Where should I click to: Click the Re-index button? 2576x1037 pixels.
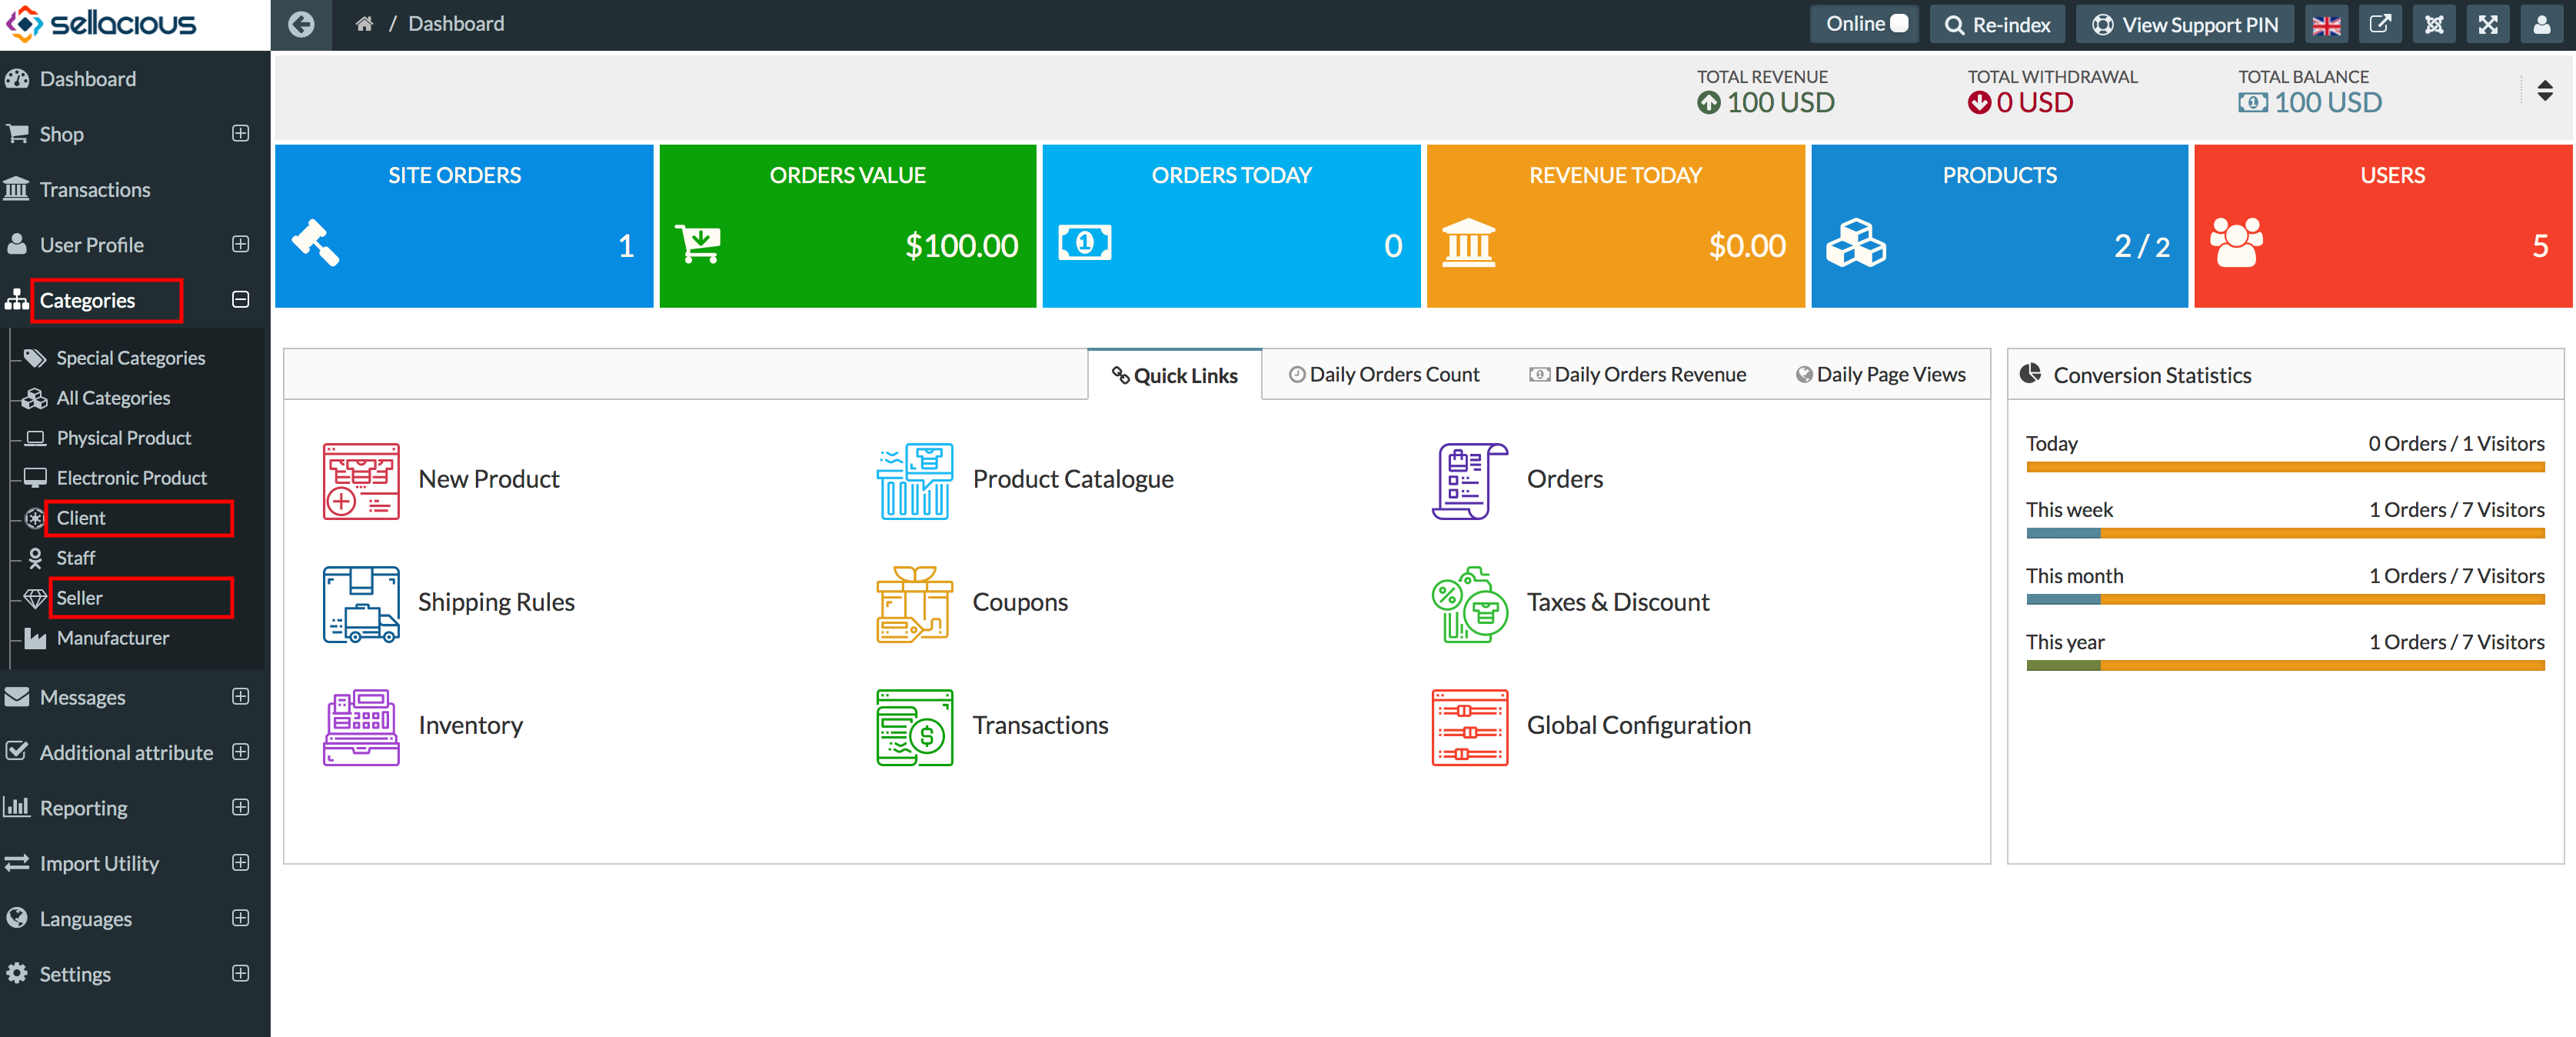[1997, 25]
